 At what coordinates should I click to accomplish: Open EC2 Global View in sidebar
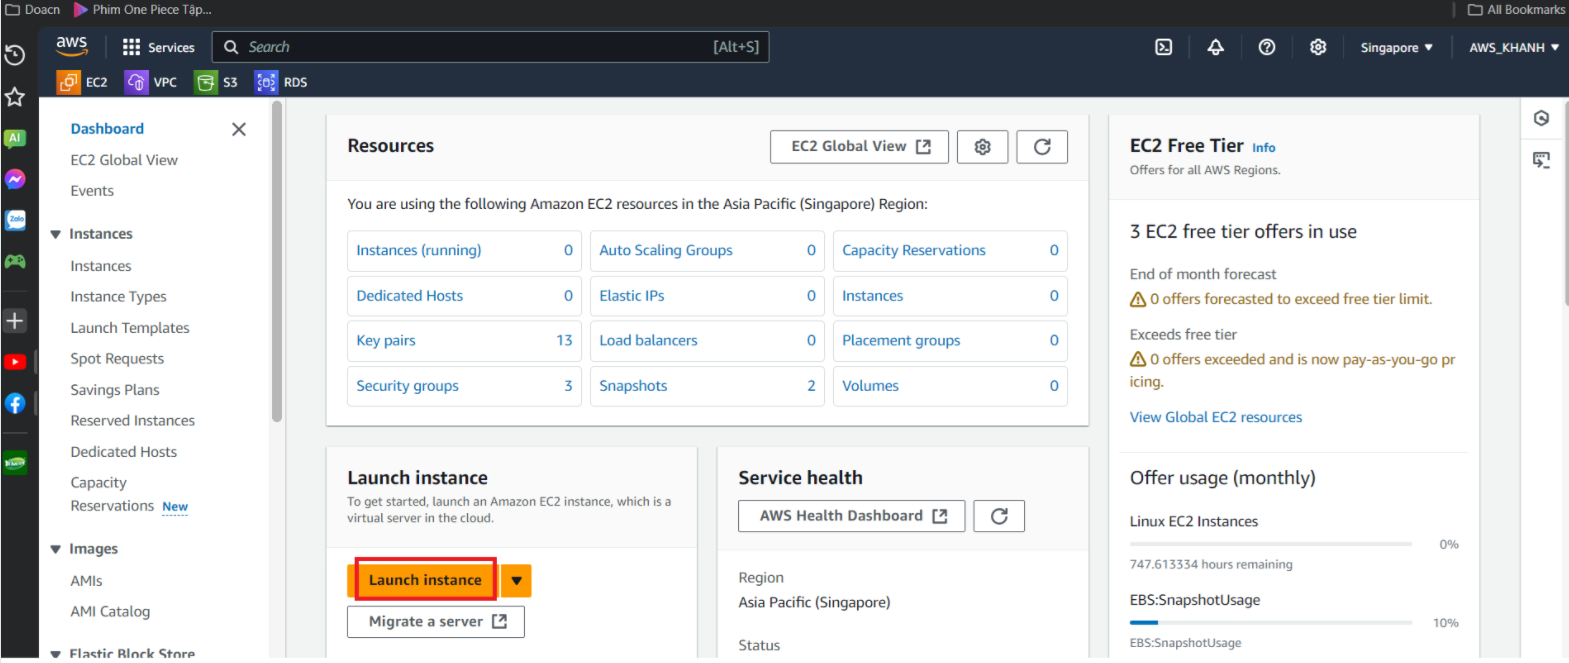(x=124, y=160)
